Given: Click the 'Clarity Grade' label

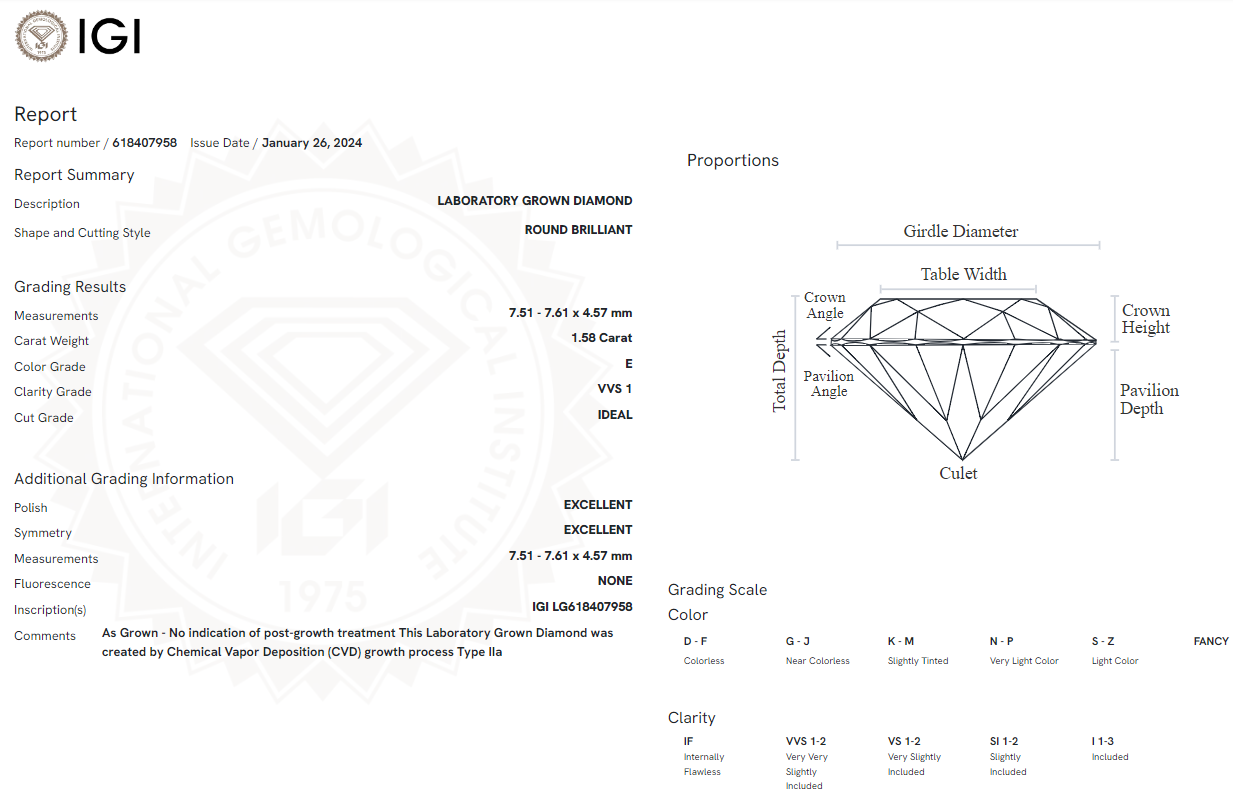Looking at the screenshot, I should coord(53,392).
